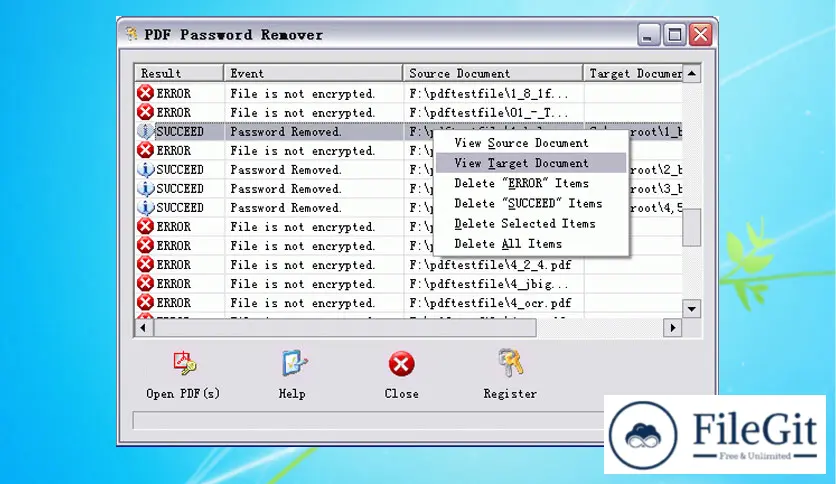Click the Target Document column header
Image resolution: width=836 pixels, height=484 pixels.
(x=633, y=73)
